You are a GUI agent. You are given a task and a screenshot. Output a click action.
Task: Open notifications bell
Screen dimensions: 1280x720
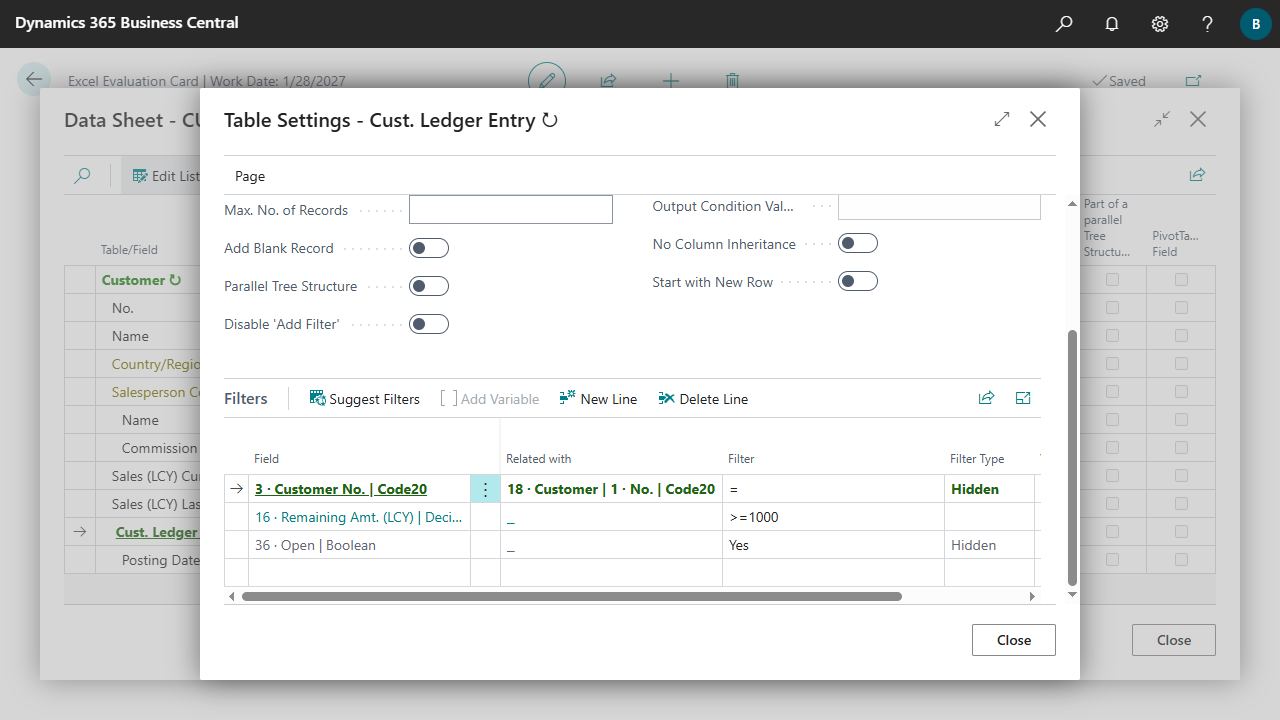[1112, 24]
